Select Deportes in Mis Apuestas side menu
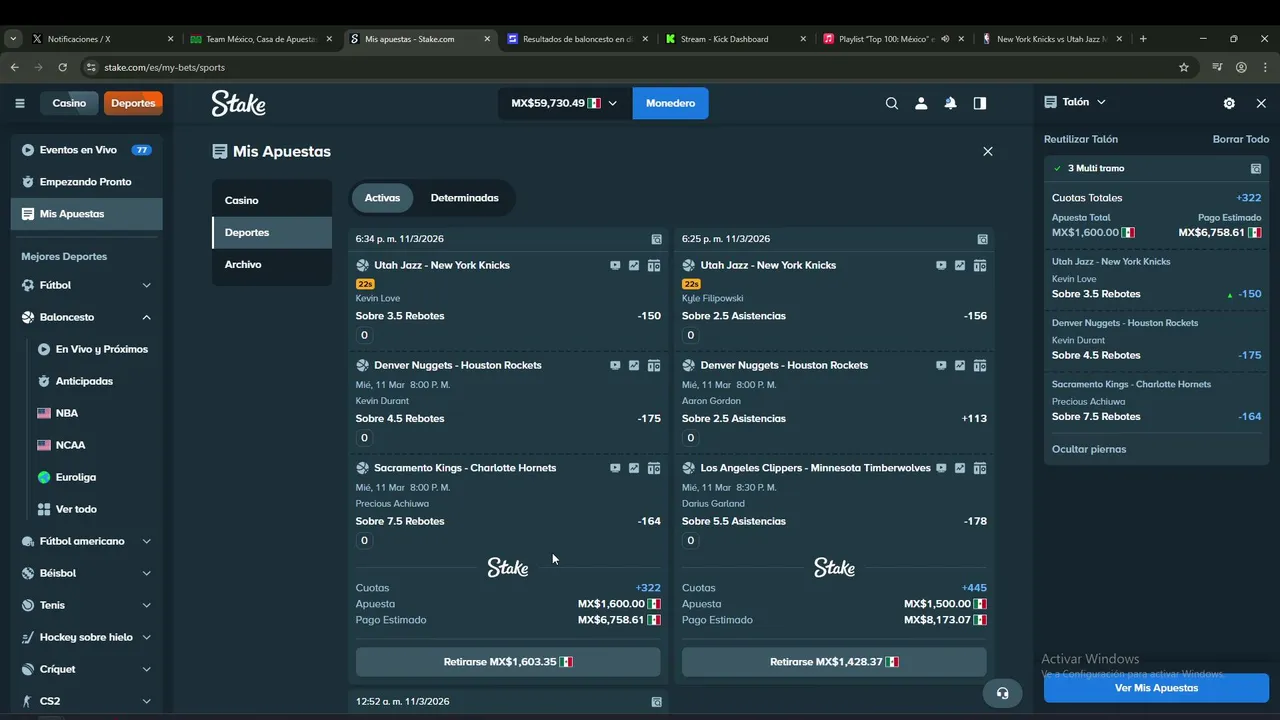 (272, 232)
